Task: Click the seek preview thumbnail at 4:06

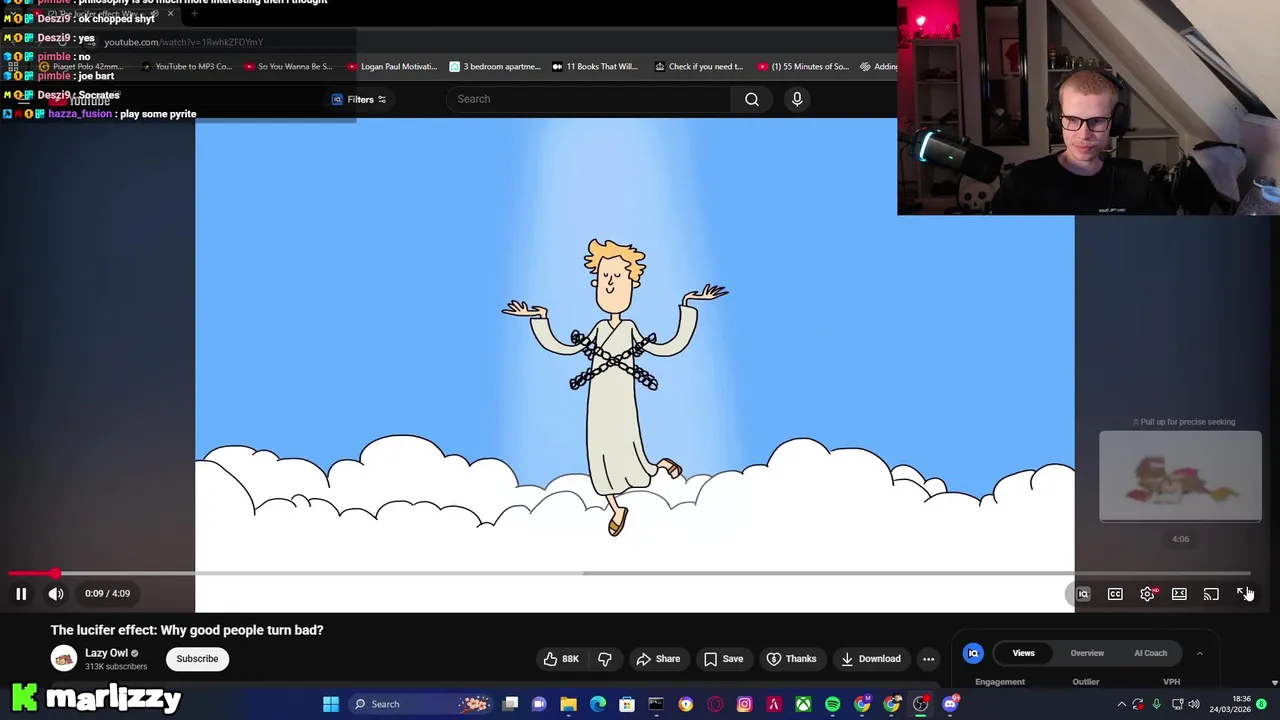Action: (1180, 476)
